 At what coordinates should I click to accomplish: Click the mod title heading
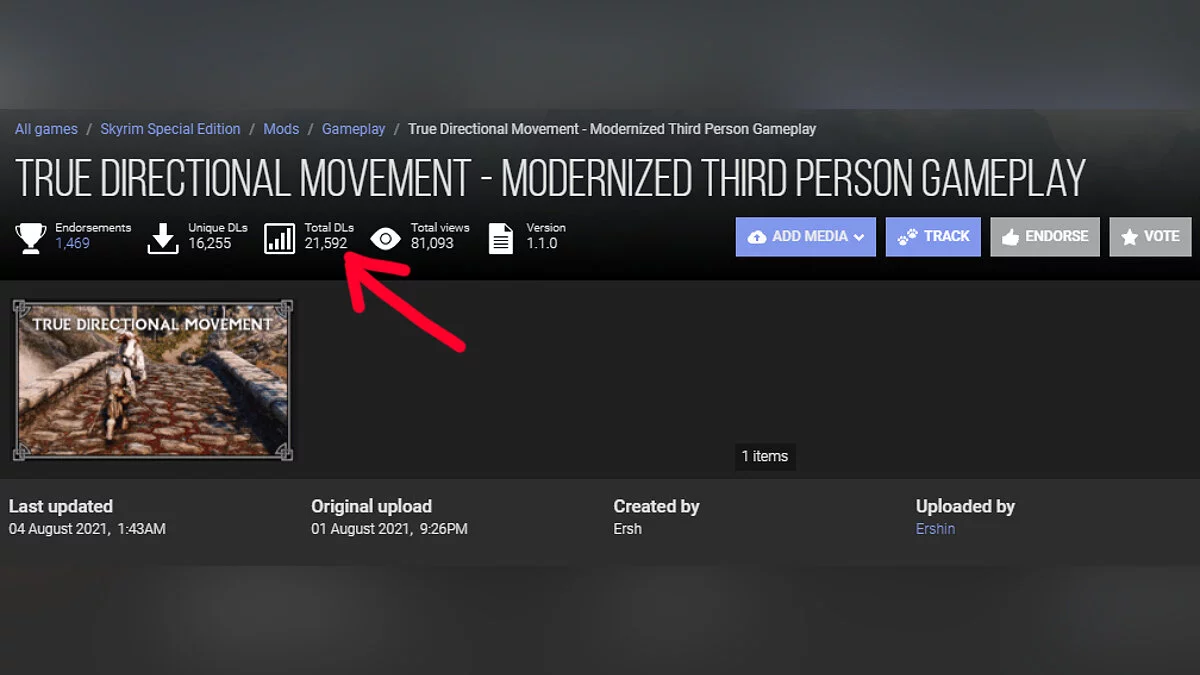point(550,179)
